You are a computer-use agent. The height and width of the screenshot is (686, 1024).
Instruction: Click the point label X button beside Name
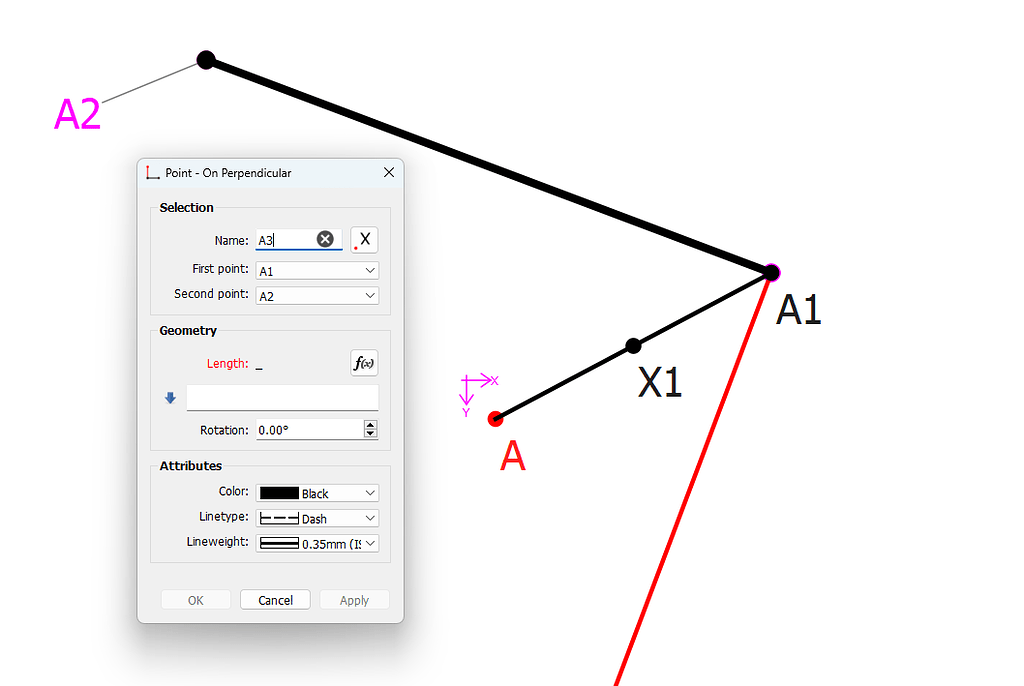tap(364, 239)
